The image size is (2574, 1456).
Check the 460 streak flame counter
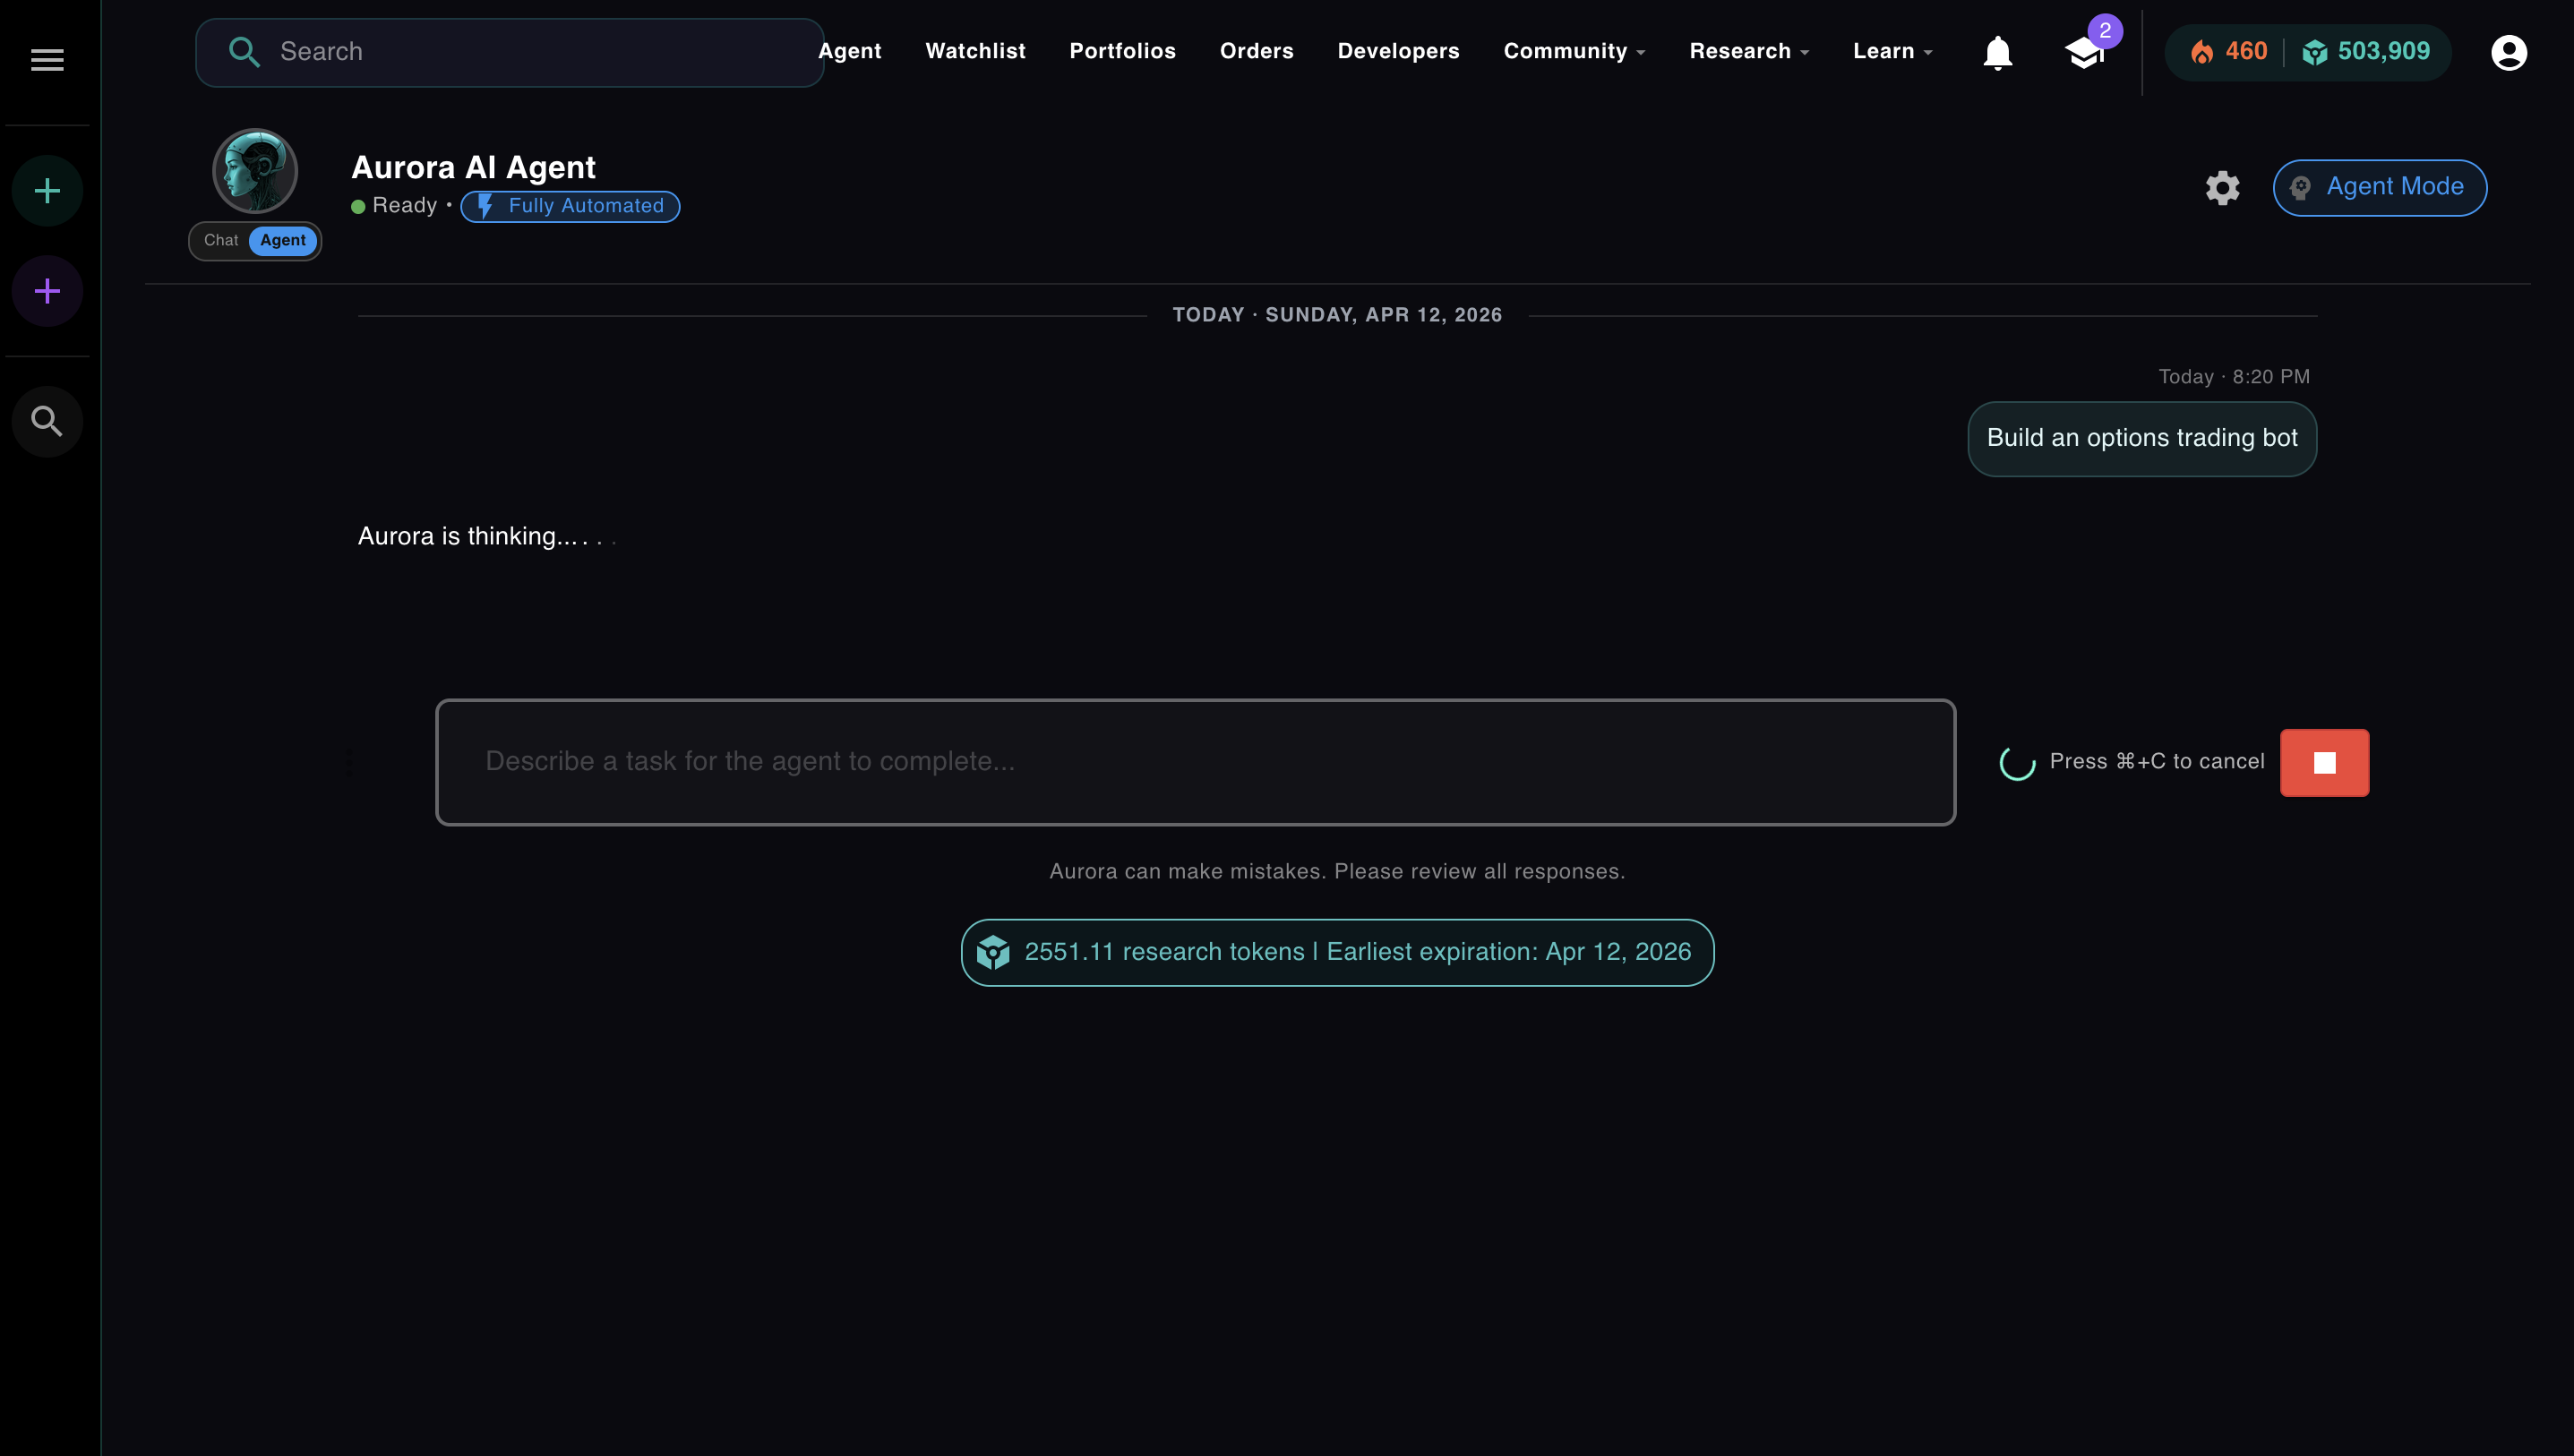click(x=2228, y=51)
